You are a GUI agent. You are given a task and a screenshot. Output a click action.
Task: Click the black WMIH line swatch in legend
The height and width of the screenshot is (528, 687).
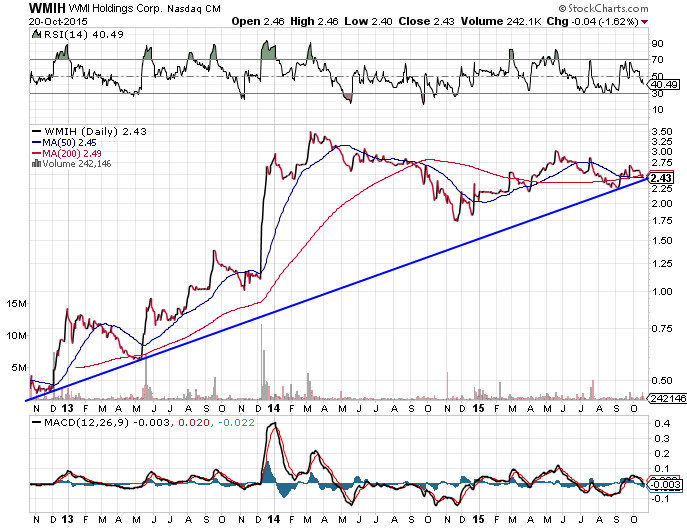pos(36,131)
